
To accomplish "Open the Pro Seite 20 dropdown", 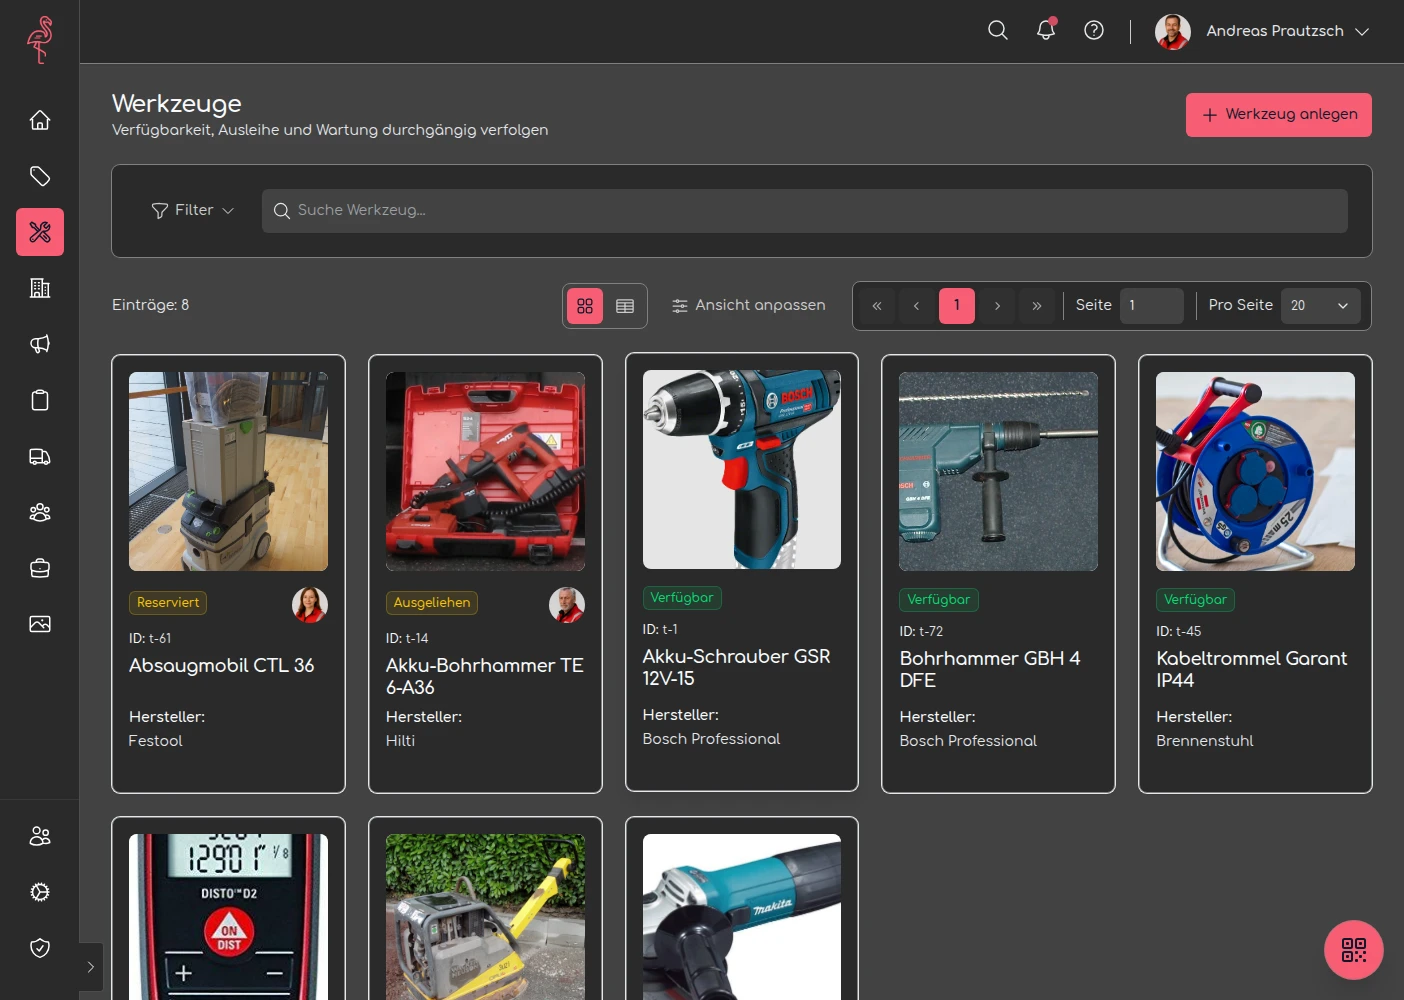I will pyautogui.click(x=1320, y=306).
